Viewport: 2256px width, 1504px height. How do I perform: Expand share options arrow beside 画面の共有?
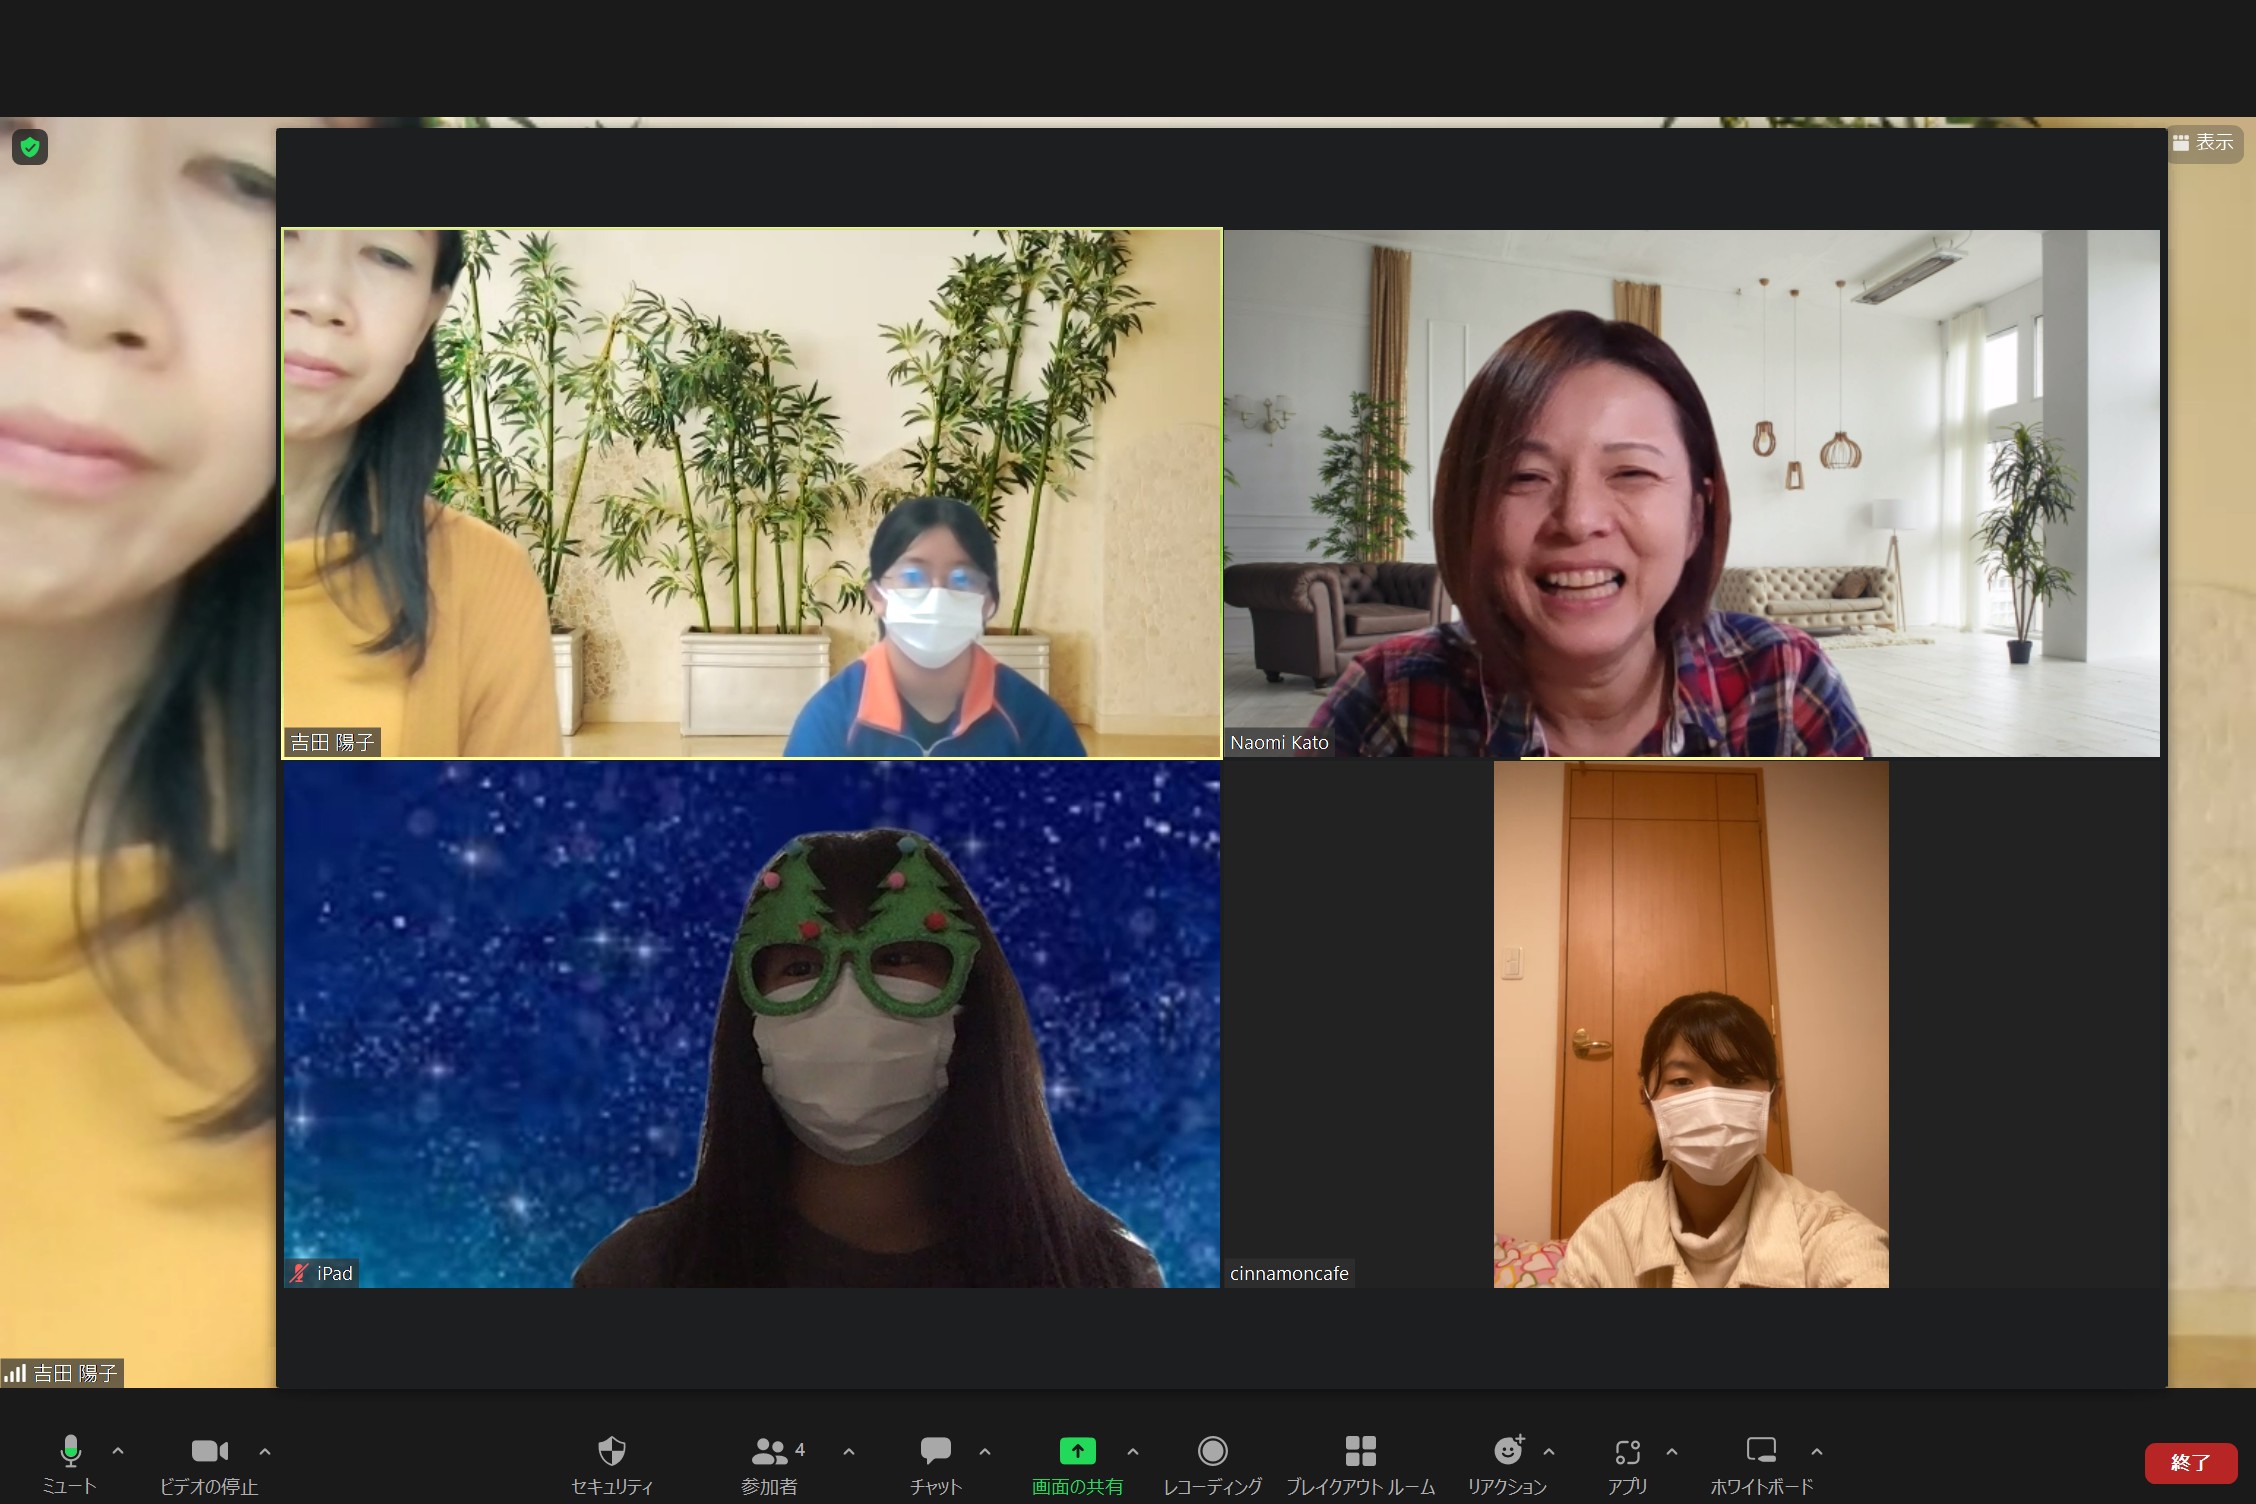(1133, 1451)
